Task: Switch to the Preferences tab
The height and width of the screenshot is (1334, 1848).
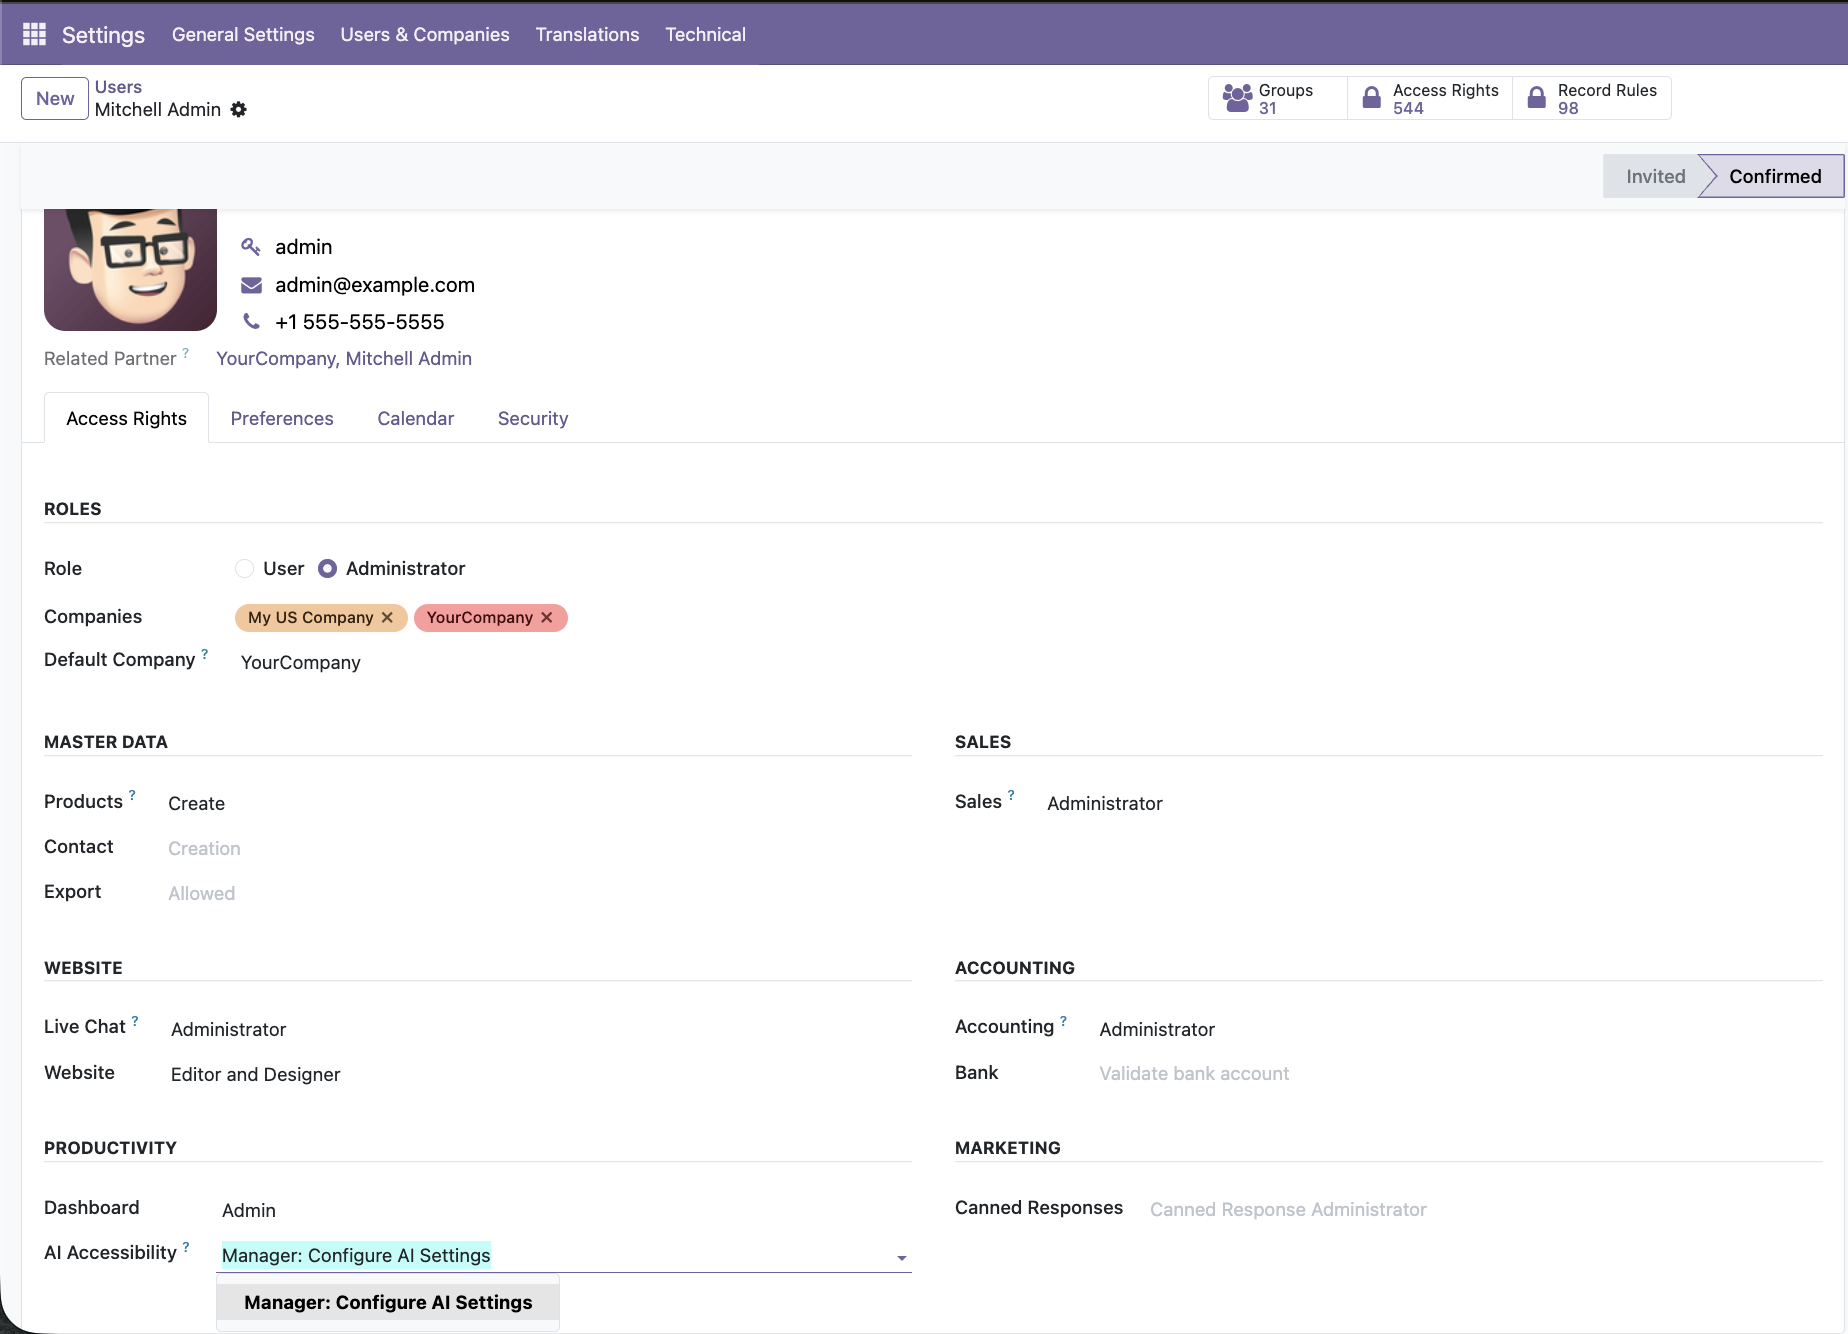Action: (x=282, y=419)
